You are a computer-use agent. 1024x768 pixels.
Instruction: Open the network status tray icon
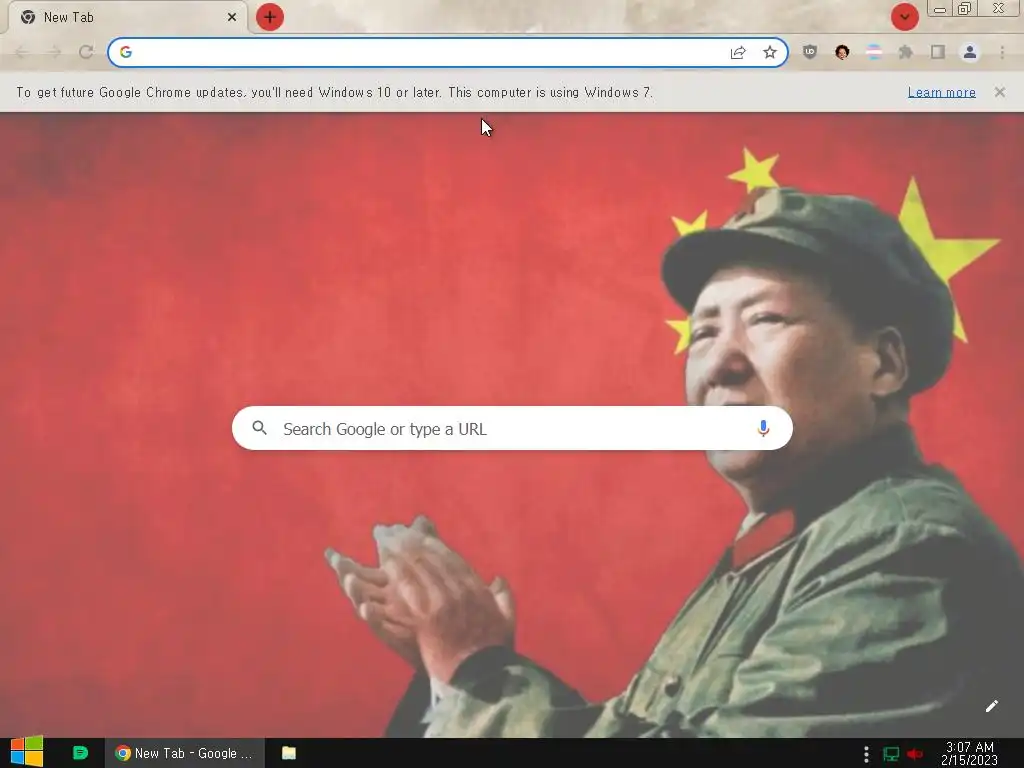(891, 754)
